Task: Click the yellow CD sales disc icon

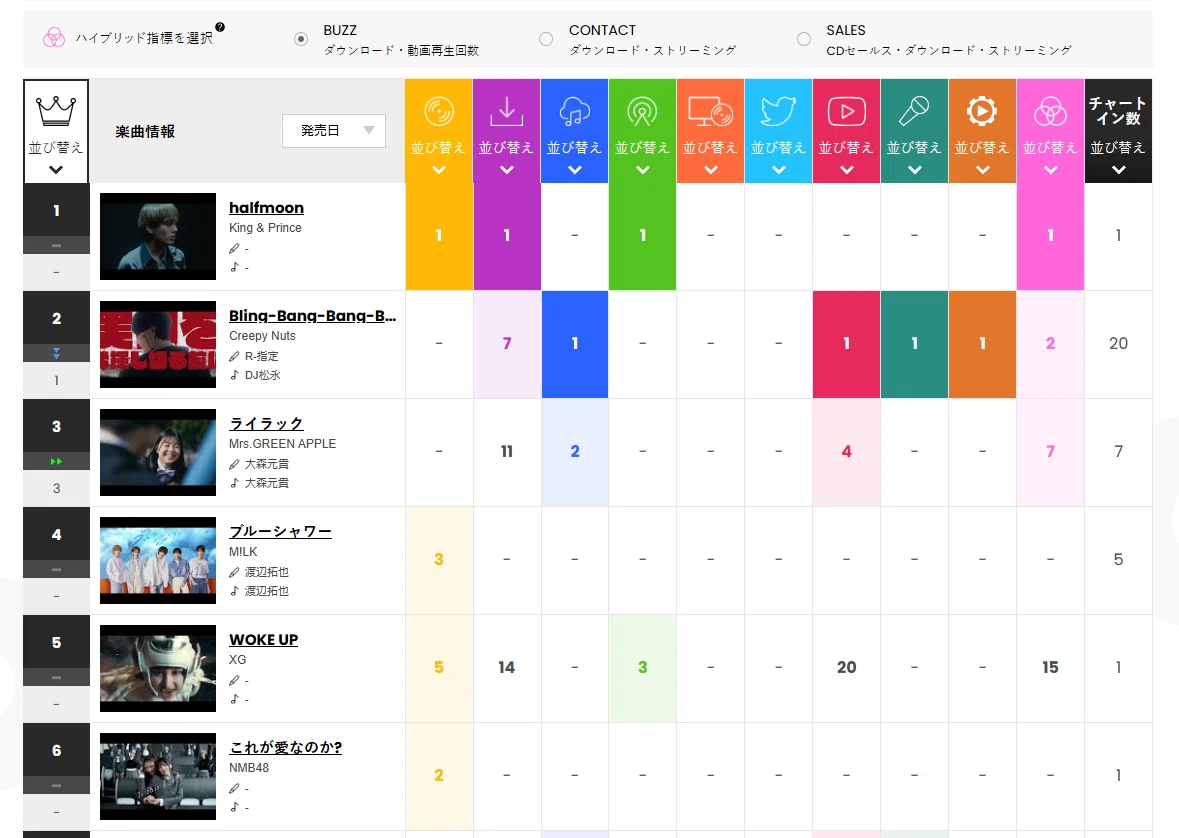Action: pos(439,111)
